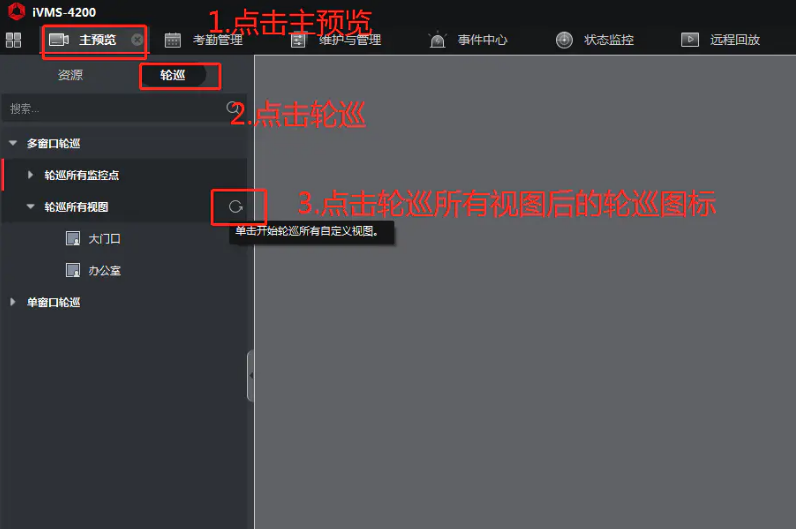
Task: Collapse the 多窗口轮巡 group
Action: click(13, 143)
